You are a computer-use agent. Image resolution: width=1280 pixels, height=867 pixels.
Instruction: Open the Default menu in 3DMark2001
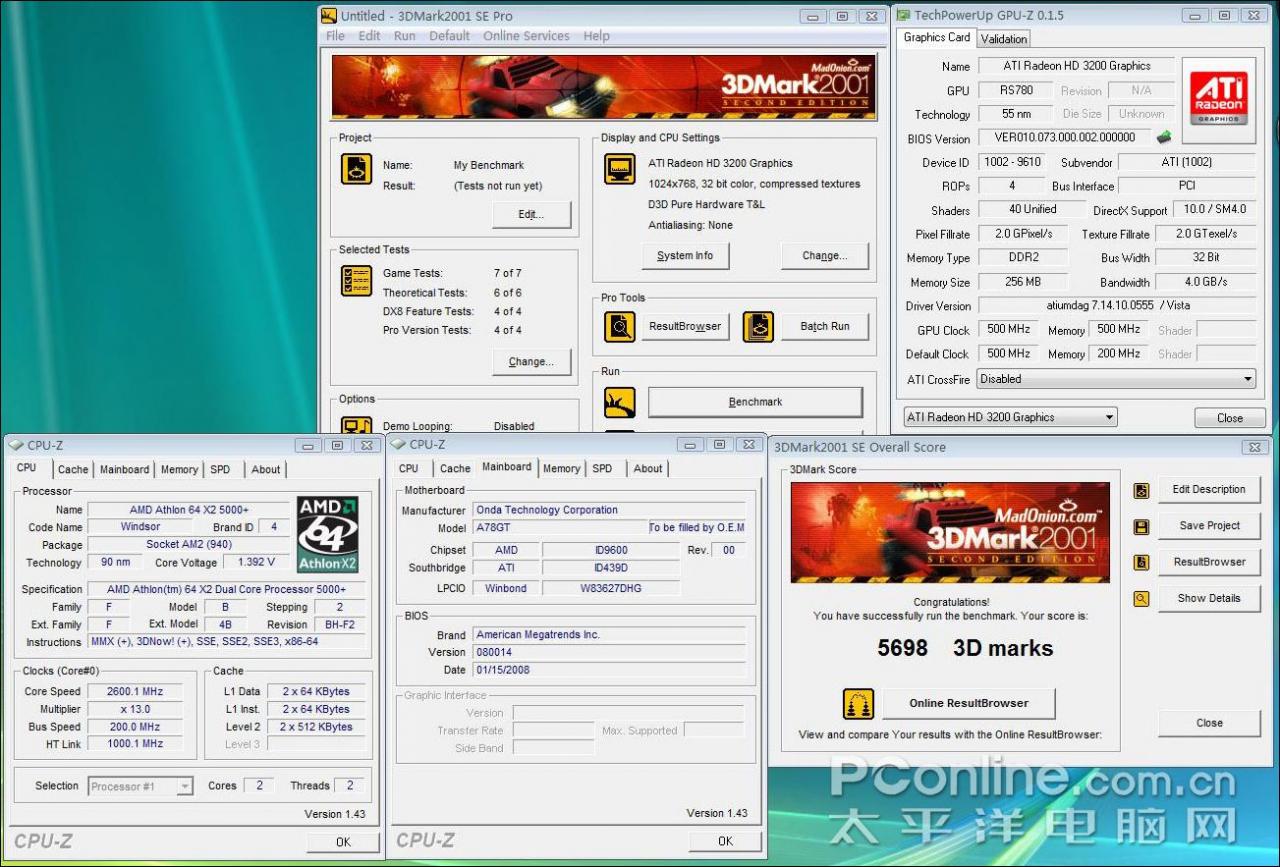(x=449, y=36)
